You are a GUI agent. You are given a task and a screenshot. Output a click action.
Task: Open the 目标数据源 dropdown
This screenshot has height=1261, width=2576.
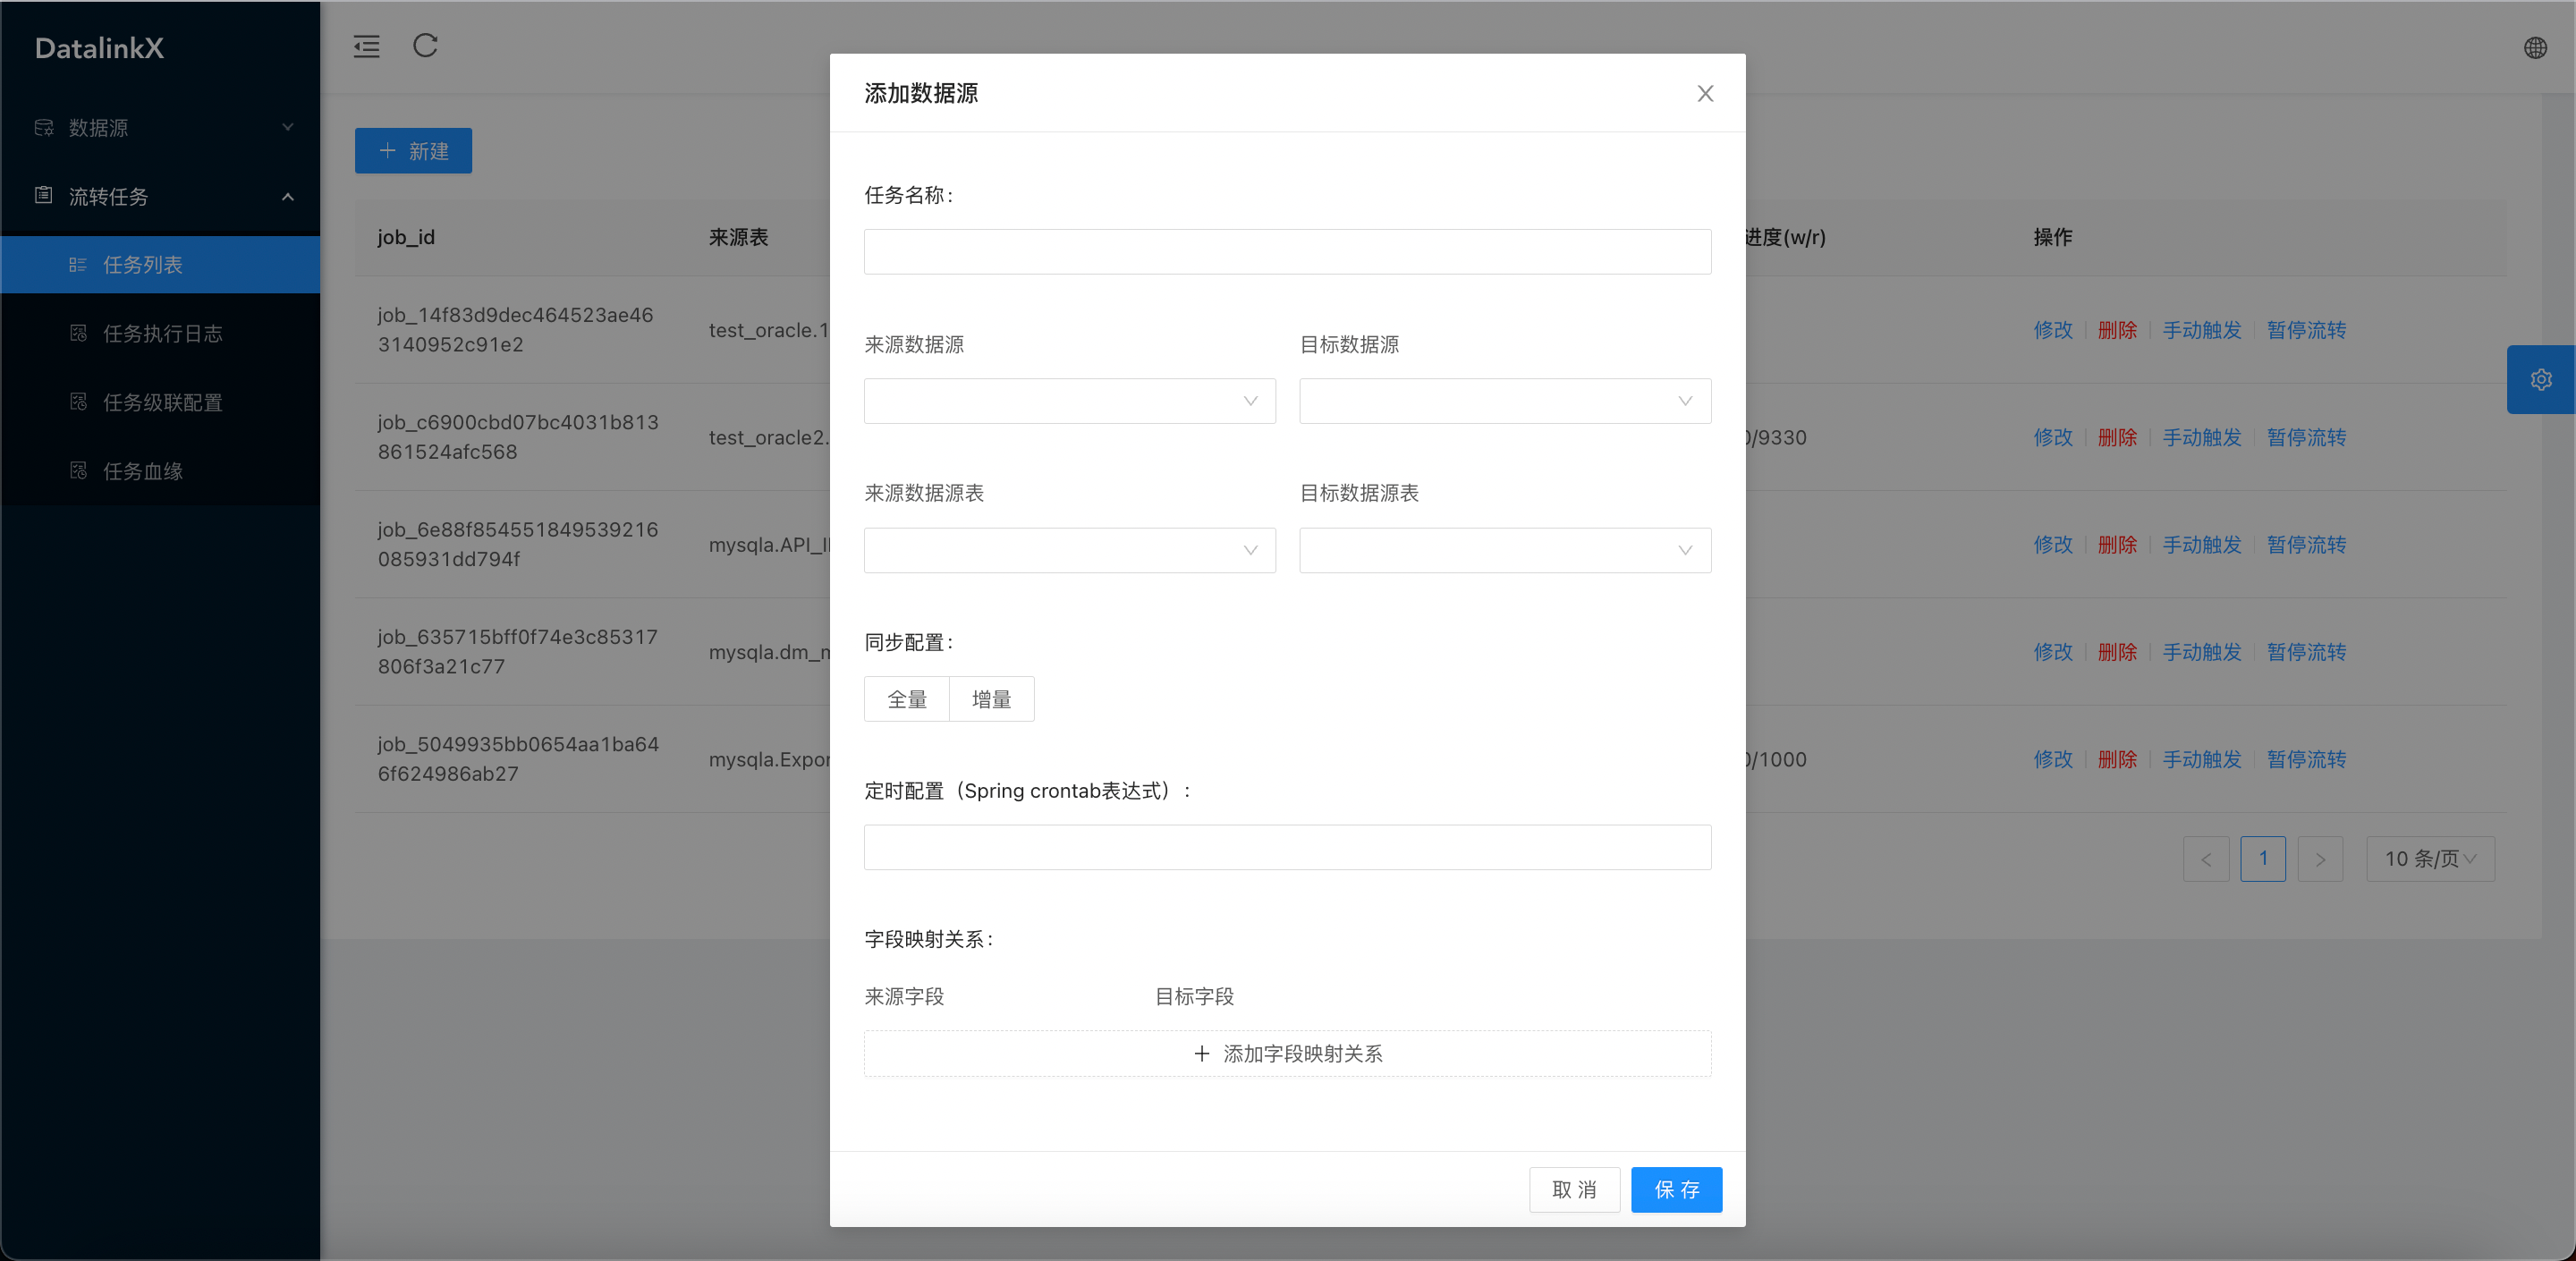(1504, 401)
